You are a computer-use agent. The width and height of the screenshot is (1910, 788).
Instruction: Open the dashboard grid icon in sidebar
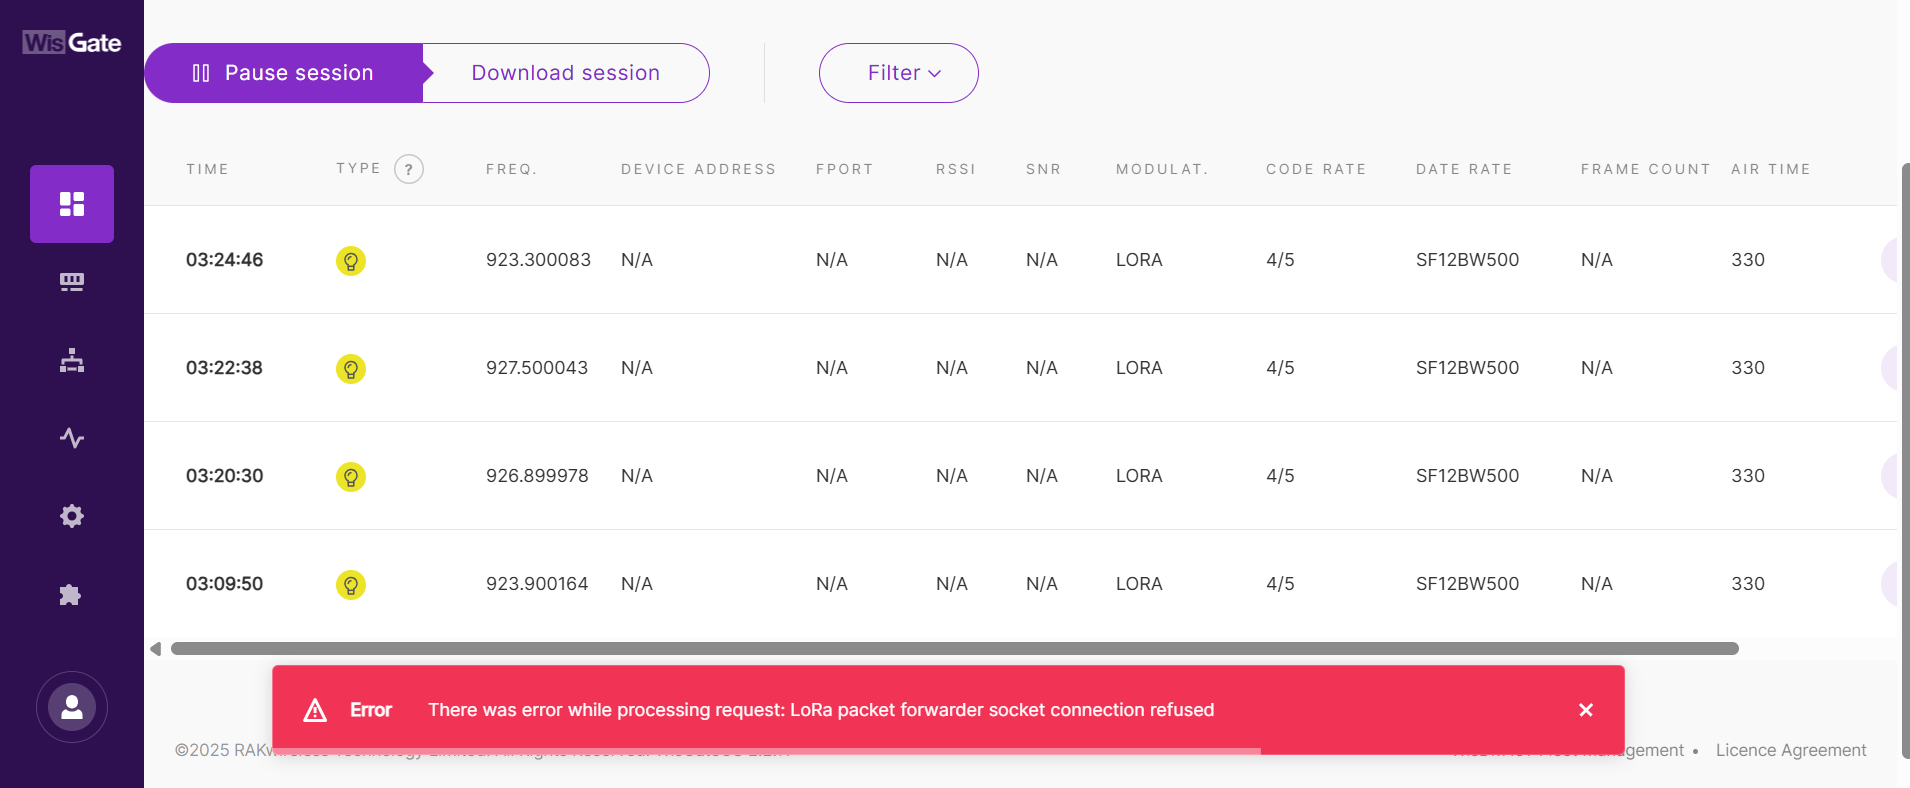pos(72,204)
